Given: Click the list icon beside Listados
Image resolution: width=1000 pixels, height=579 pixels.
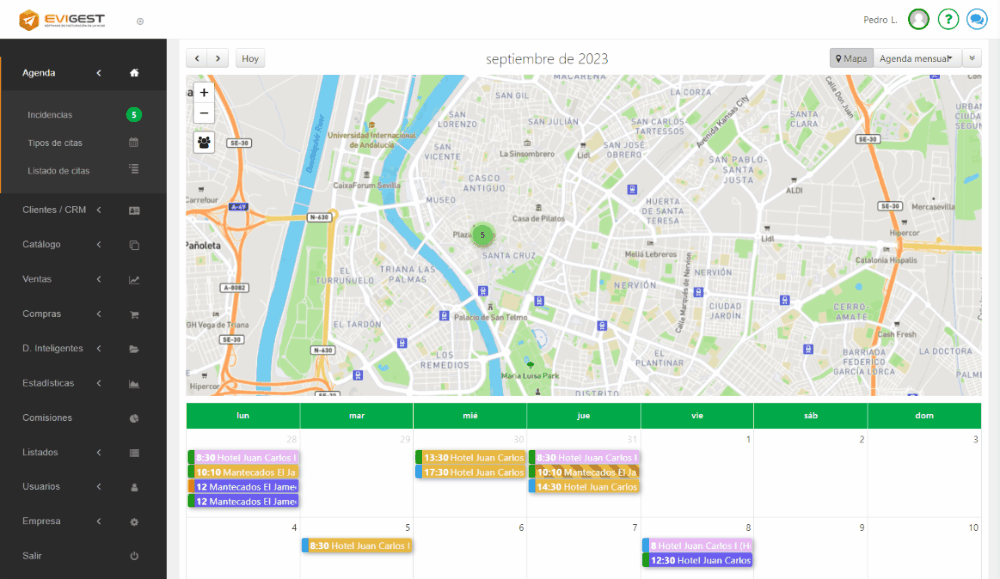Looking at the screenshot, I should pos(134,453).
